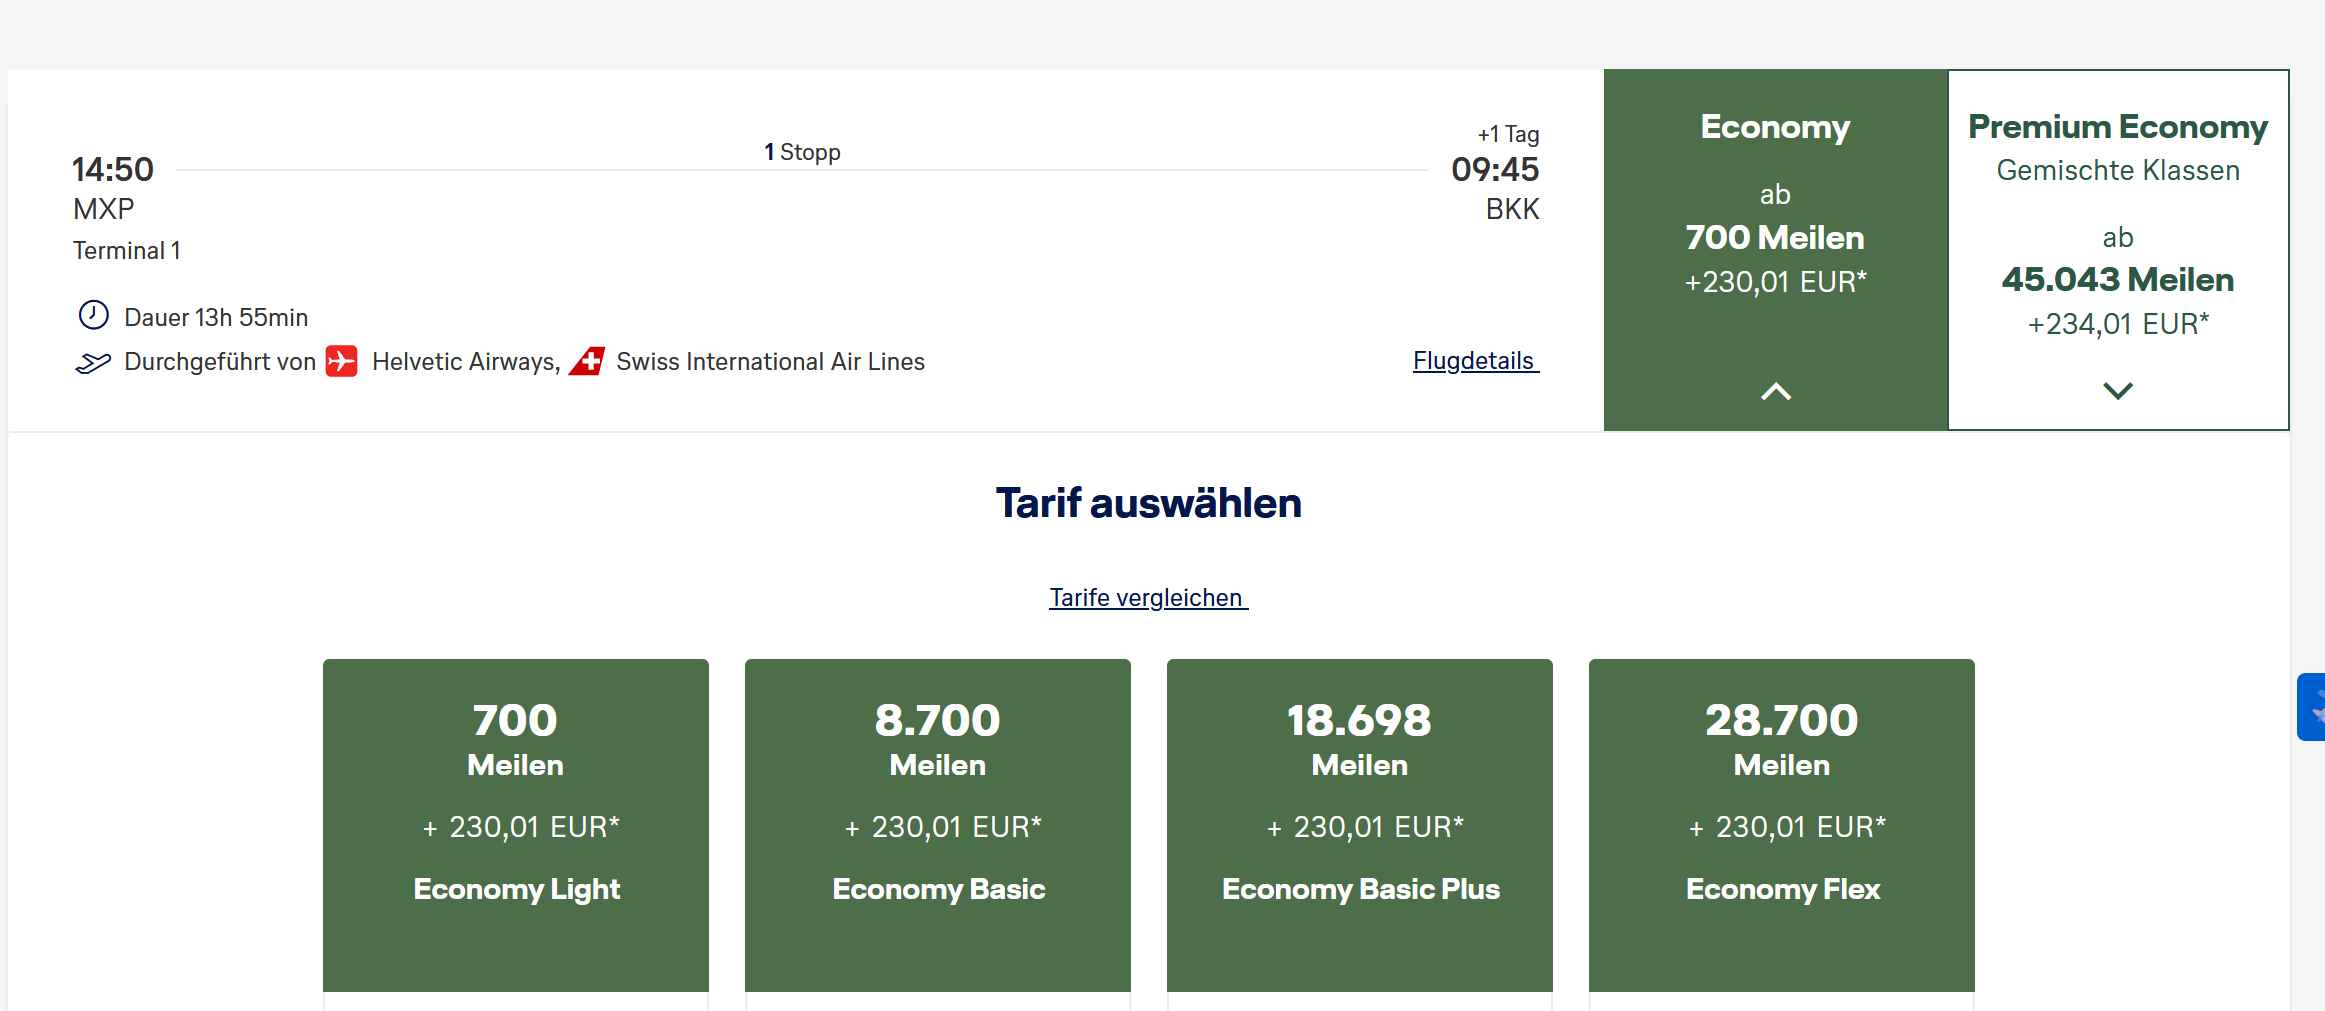Collapse the Economy fare chevron

[x=1776, y=391]
